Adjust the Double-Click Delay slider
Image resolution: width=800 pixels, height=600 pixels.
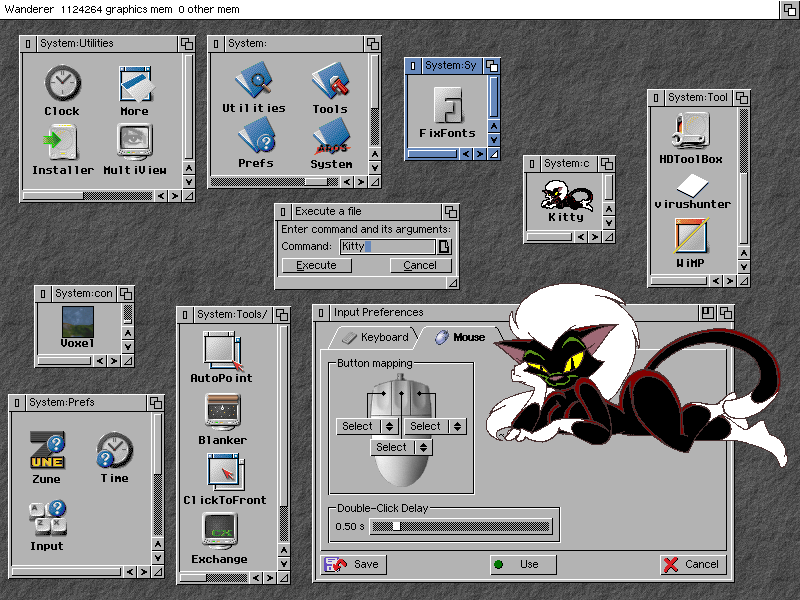pos(461,527)
